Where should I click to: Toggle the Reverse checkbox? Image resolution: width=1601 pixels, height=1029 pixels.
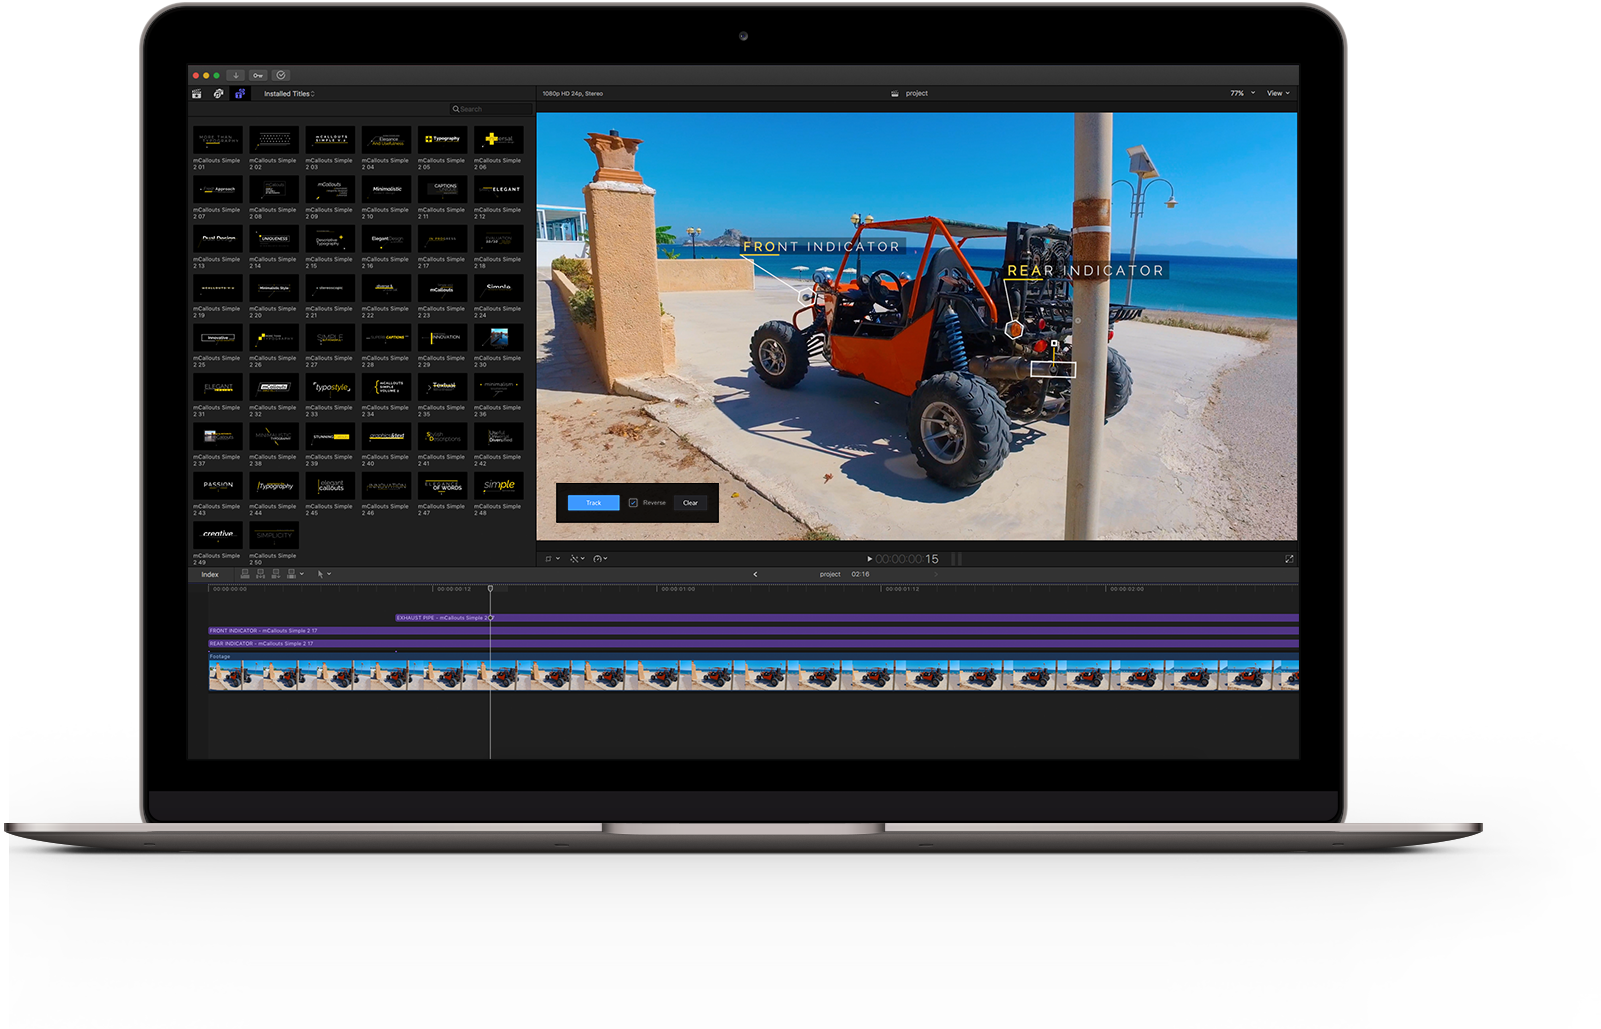pos(633,503)
